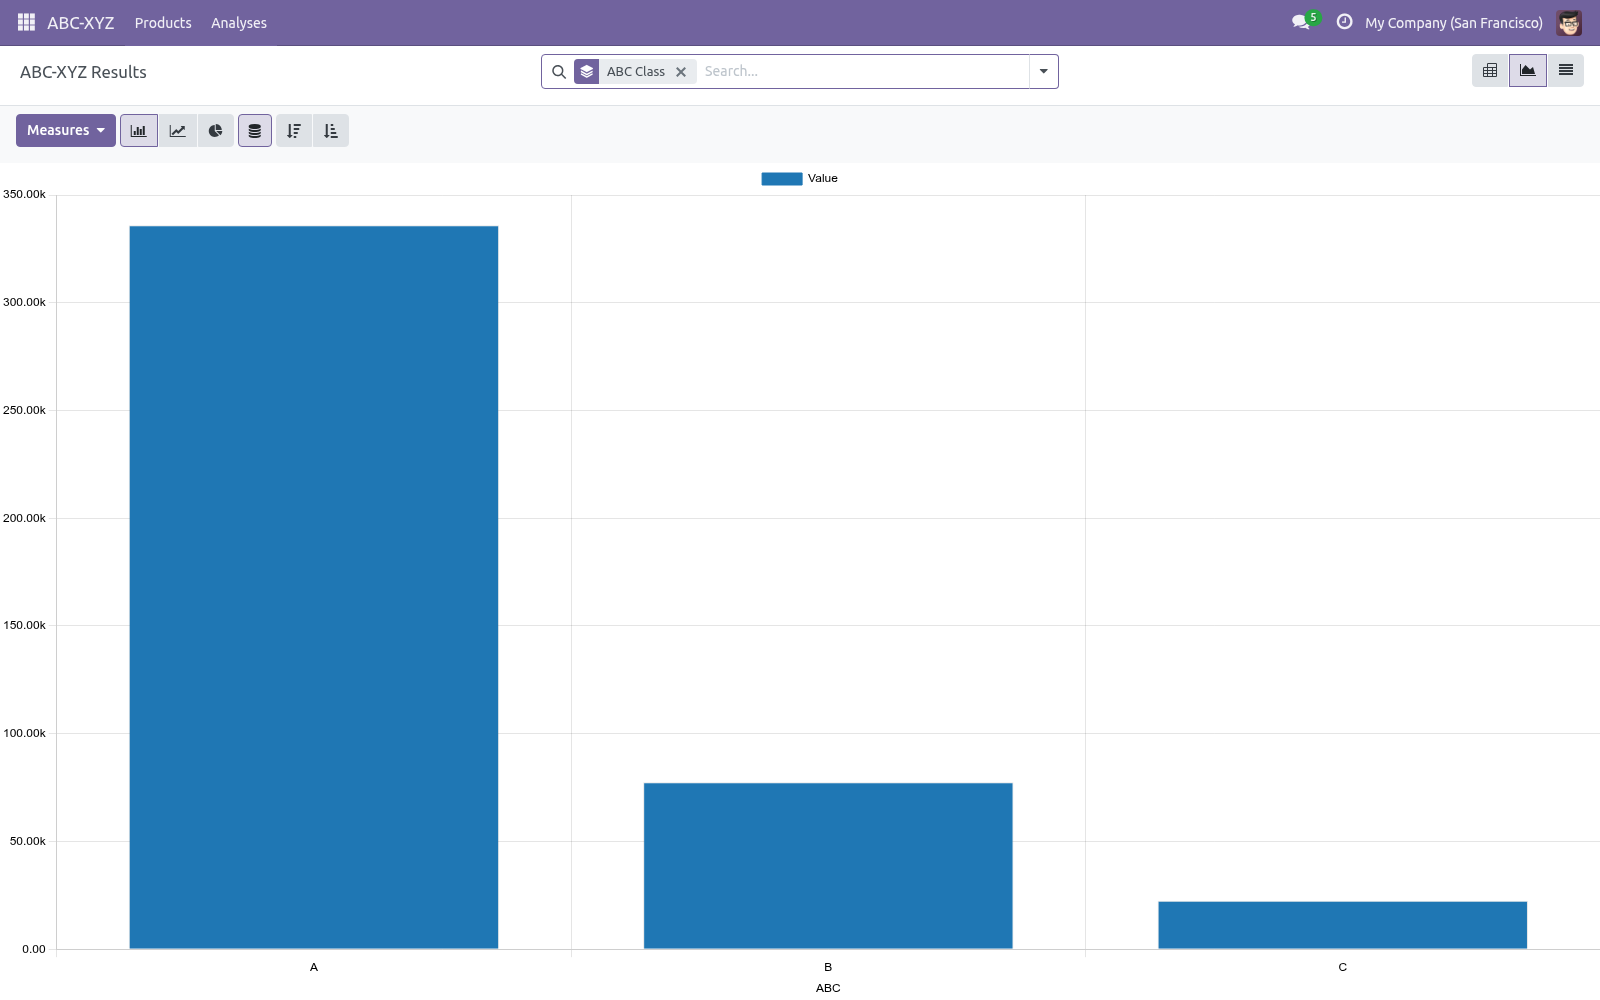
Task: Toggle the Value legend color swatch
Action: (782, 179)
